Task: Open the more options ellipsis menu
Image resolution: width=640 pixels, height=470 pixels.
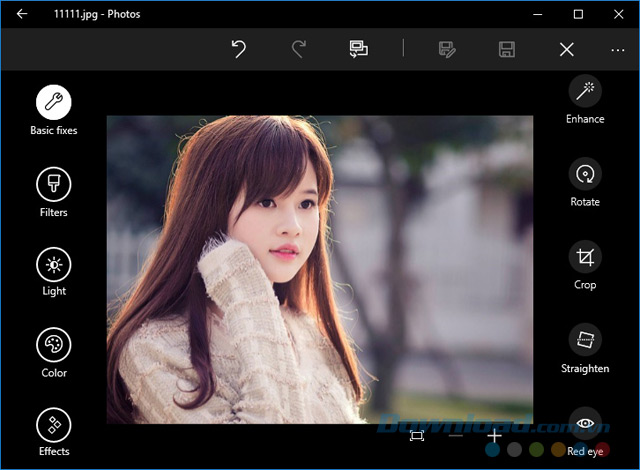Action: (x=618, y=50)
